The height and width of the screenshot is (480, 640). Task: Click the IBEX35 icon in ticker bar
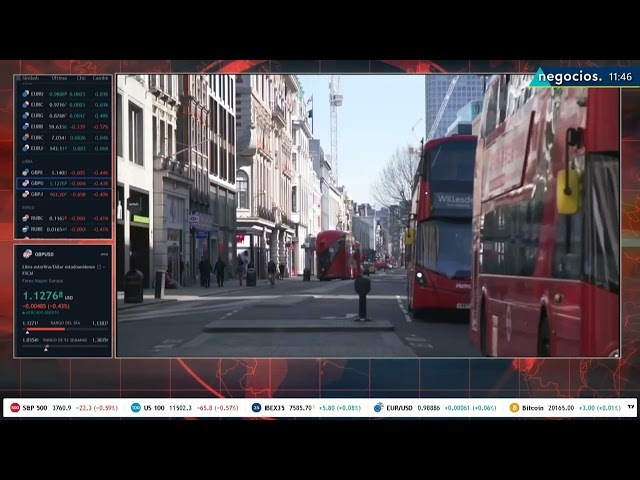(257, 408)
